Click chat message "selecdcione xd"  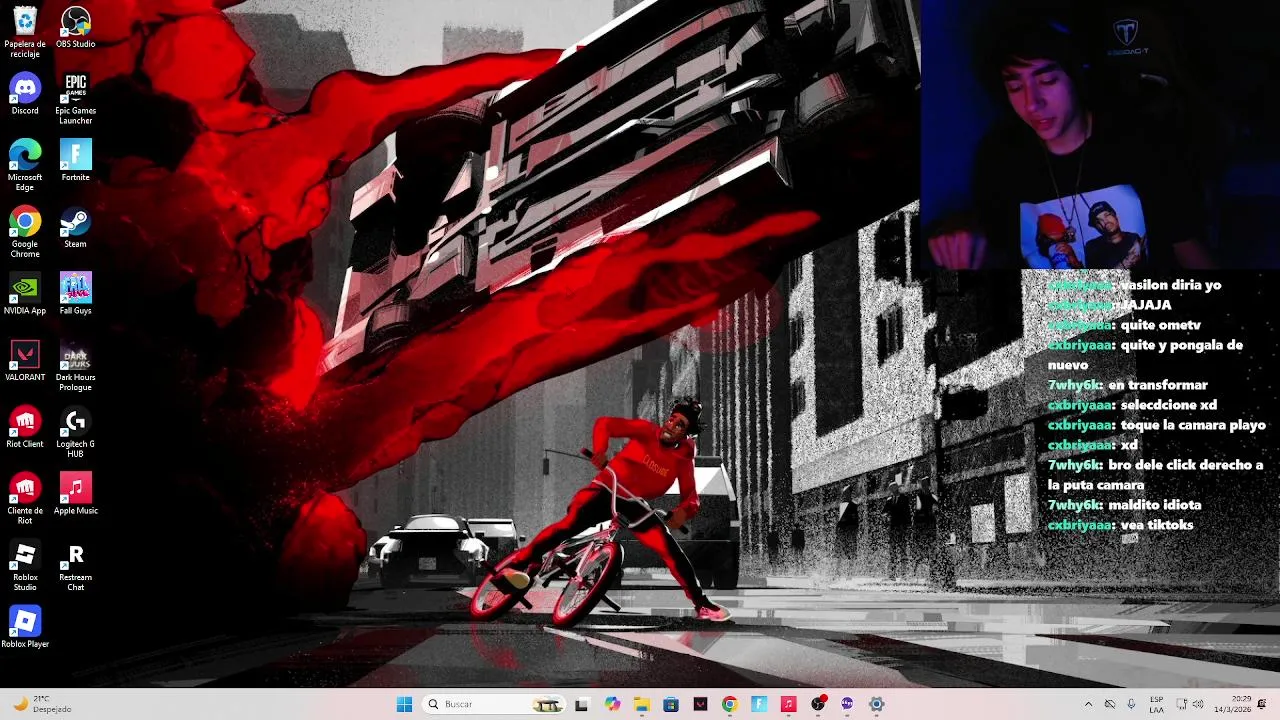(1168, 405)
